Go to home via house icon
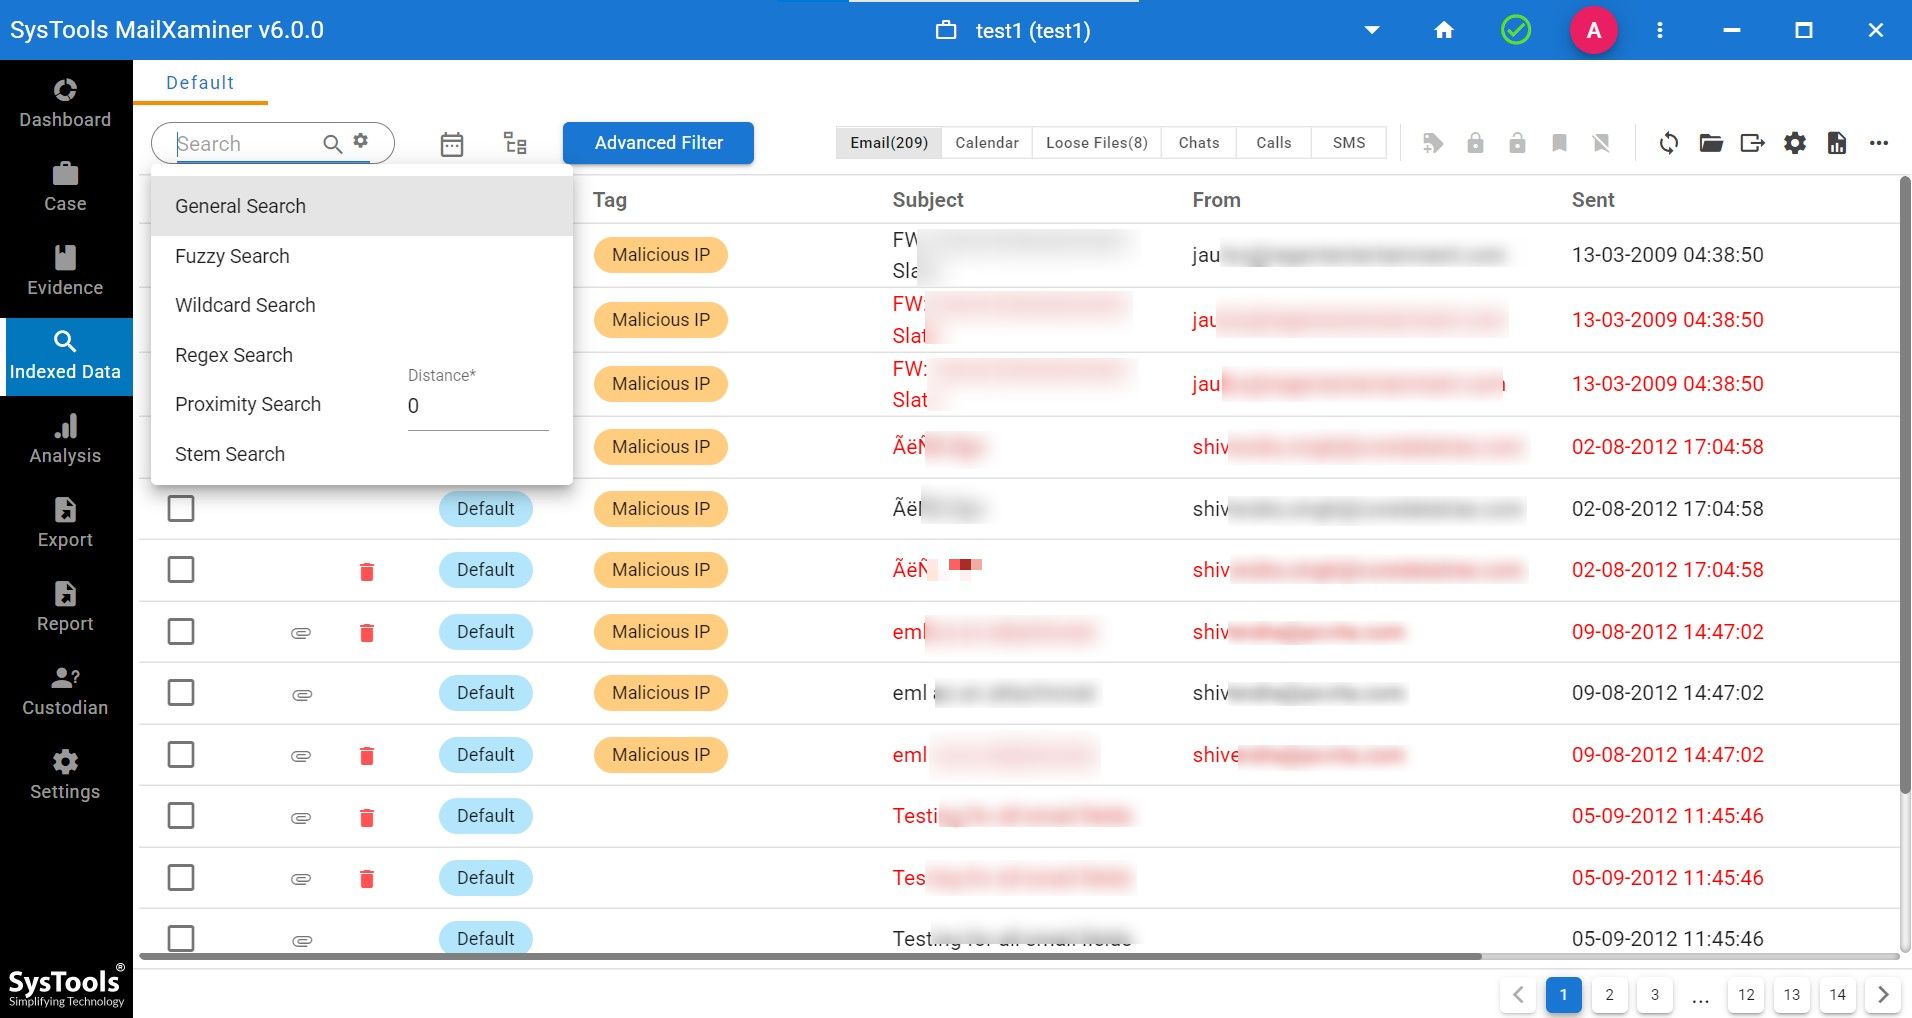This screenshot has width=1912, height=1018. click(x=1444, y=30)
